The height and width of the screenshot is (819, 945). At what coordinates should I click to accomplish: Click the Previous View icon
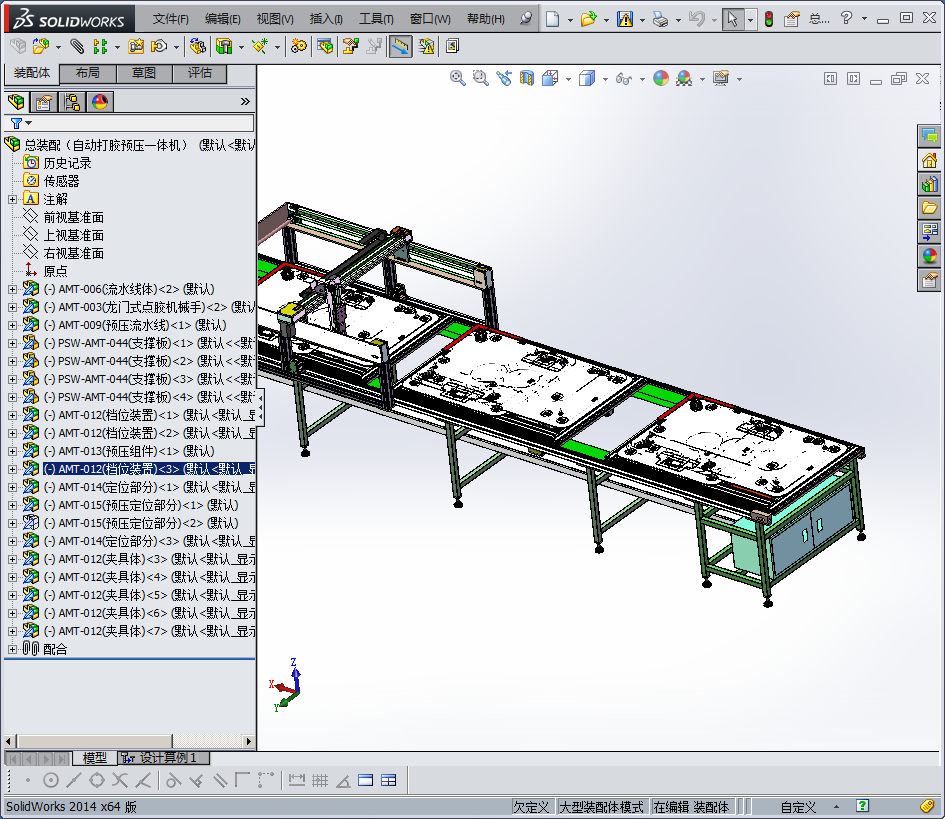(504, 78)
